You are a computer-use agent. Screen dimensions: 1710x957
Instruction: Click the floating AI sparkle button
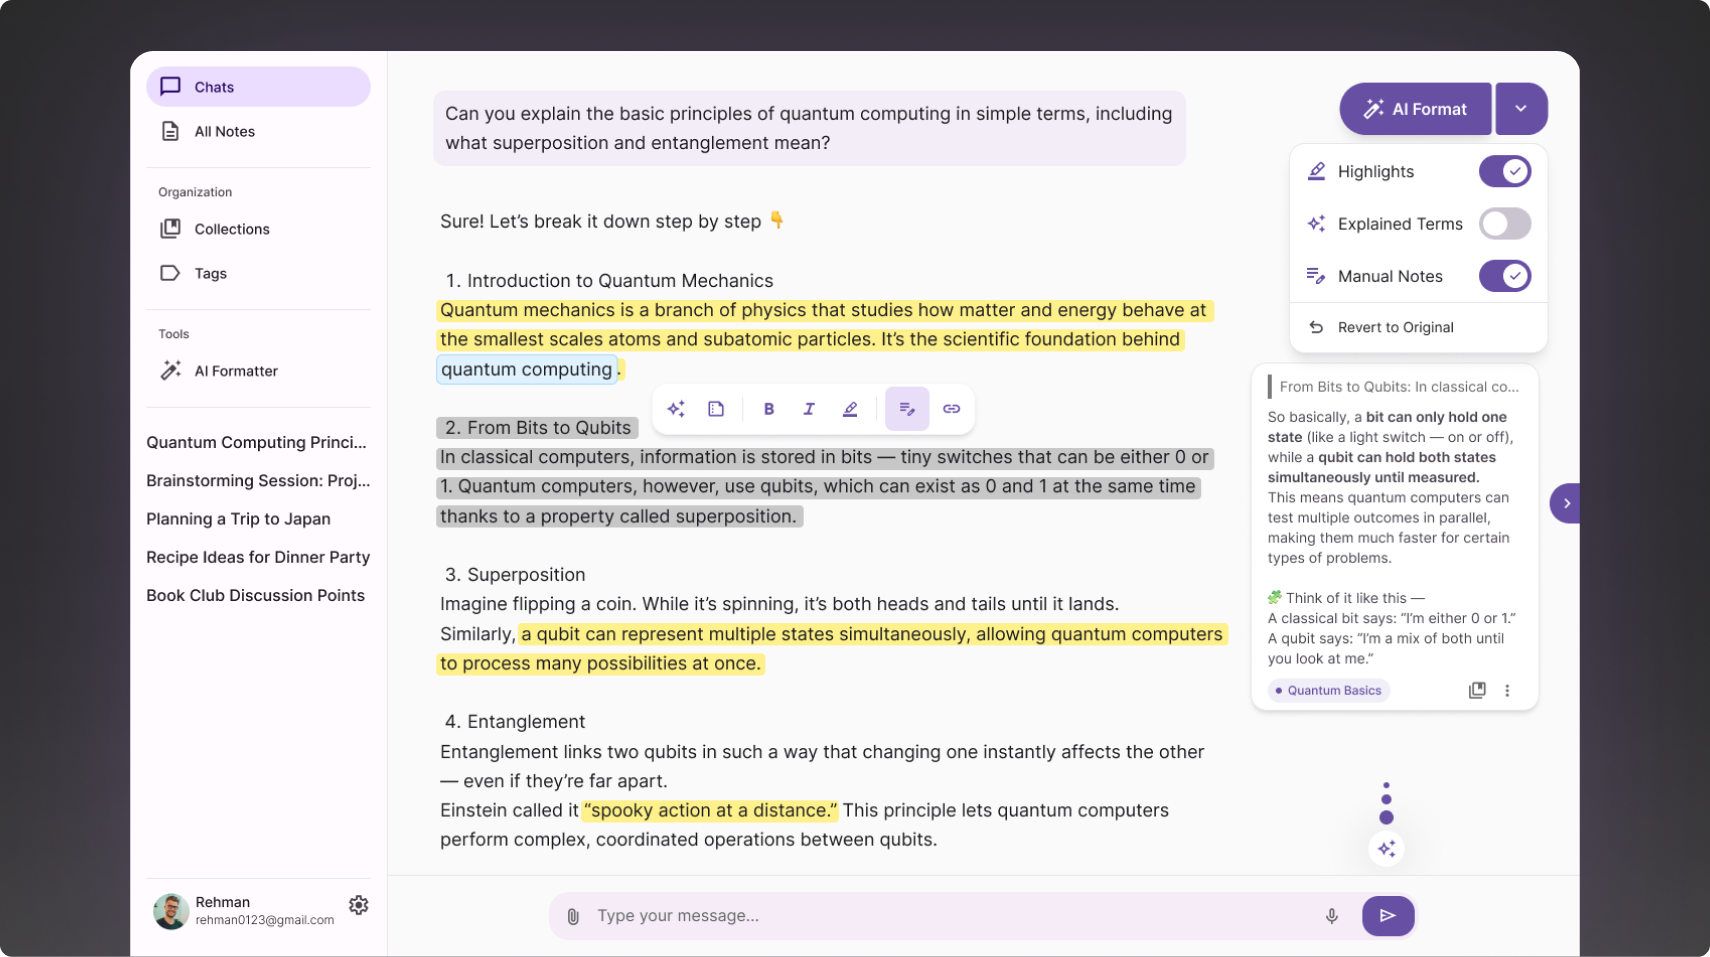tap(1386, 849)
